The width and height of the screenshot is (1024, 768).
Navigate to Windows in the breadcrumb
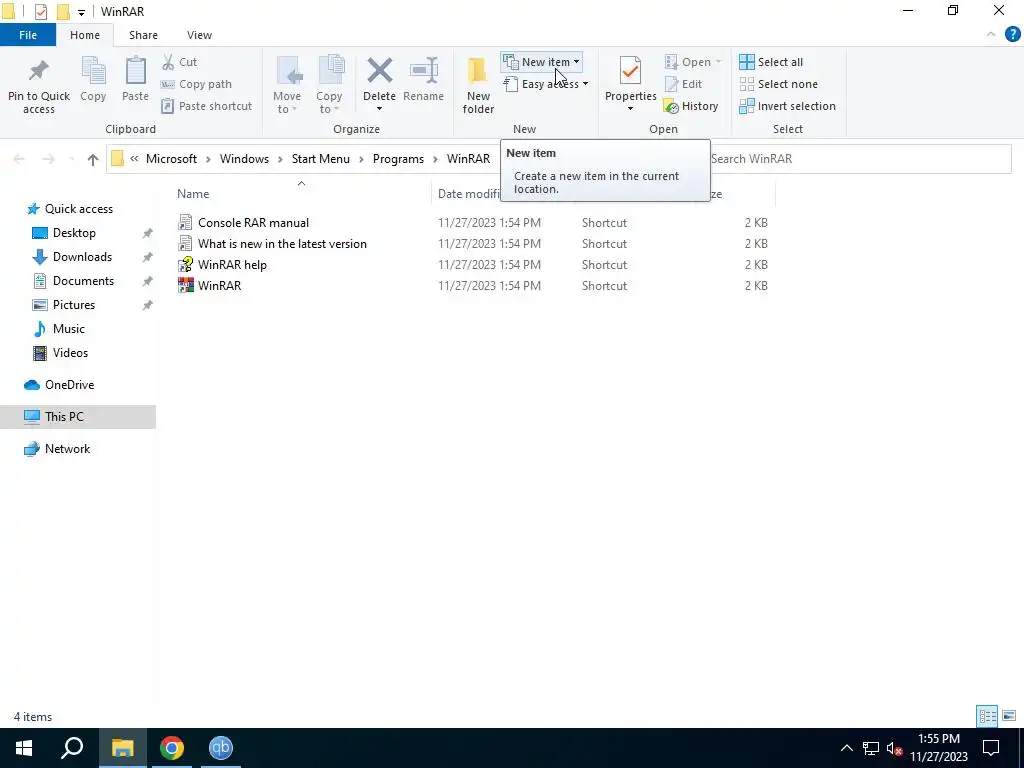tap(244, 159)
